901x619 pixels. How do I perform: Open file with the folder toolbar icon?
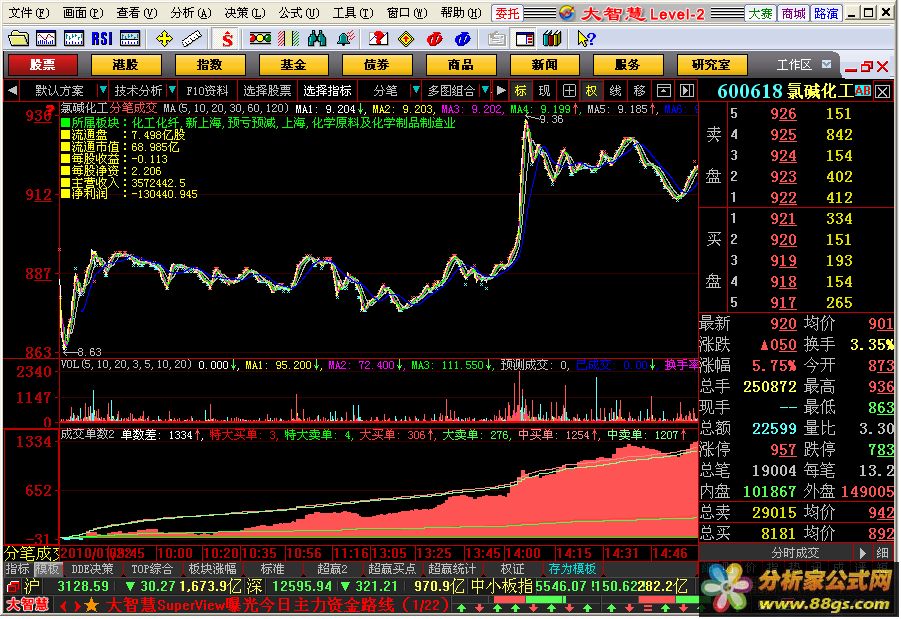click(18, 39)
